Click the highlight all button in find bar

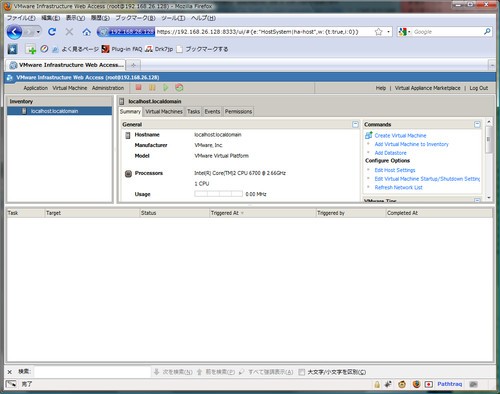pos(266,372)
